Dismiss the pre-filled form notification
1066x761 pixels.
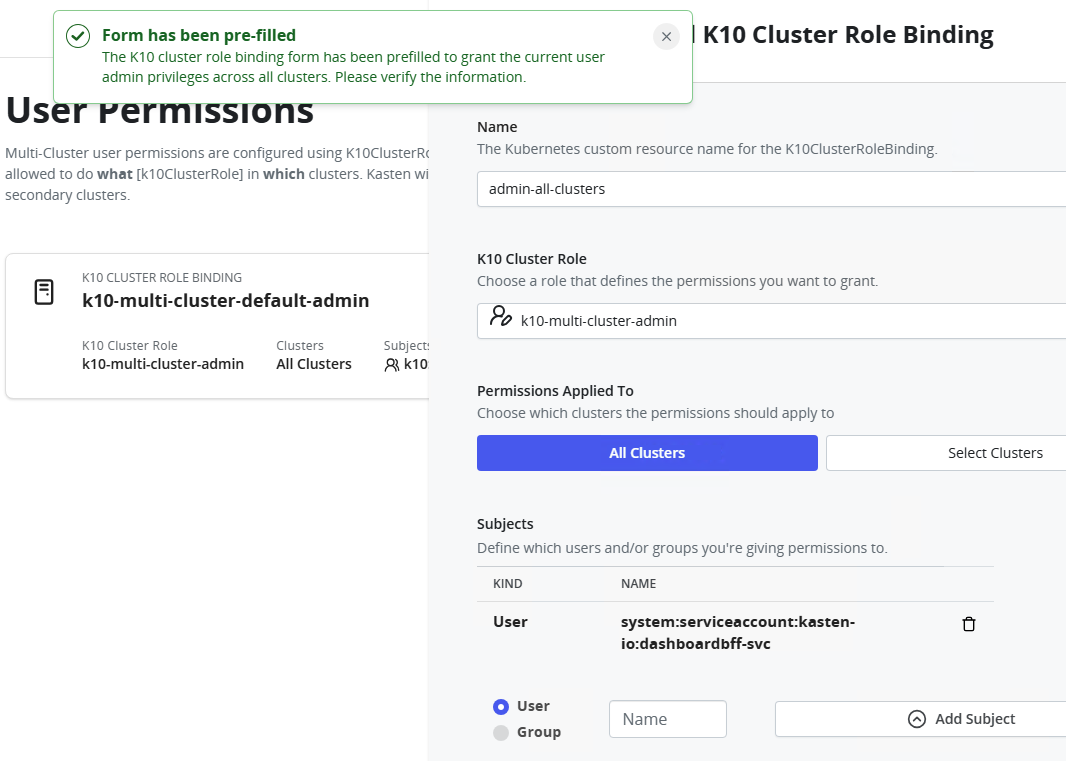click(x=666, y=37)
